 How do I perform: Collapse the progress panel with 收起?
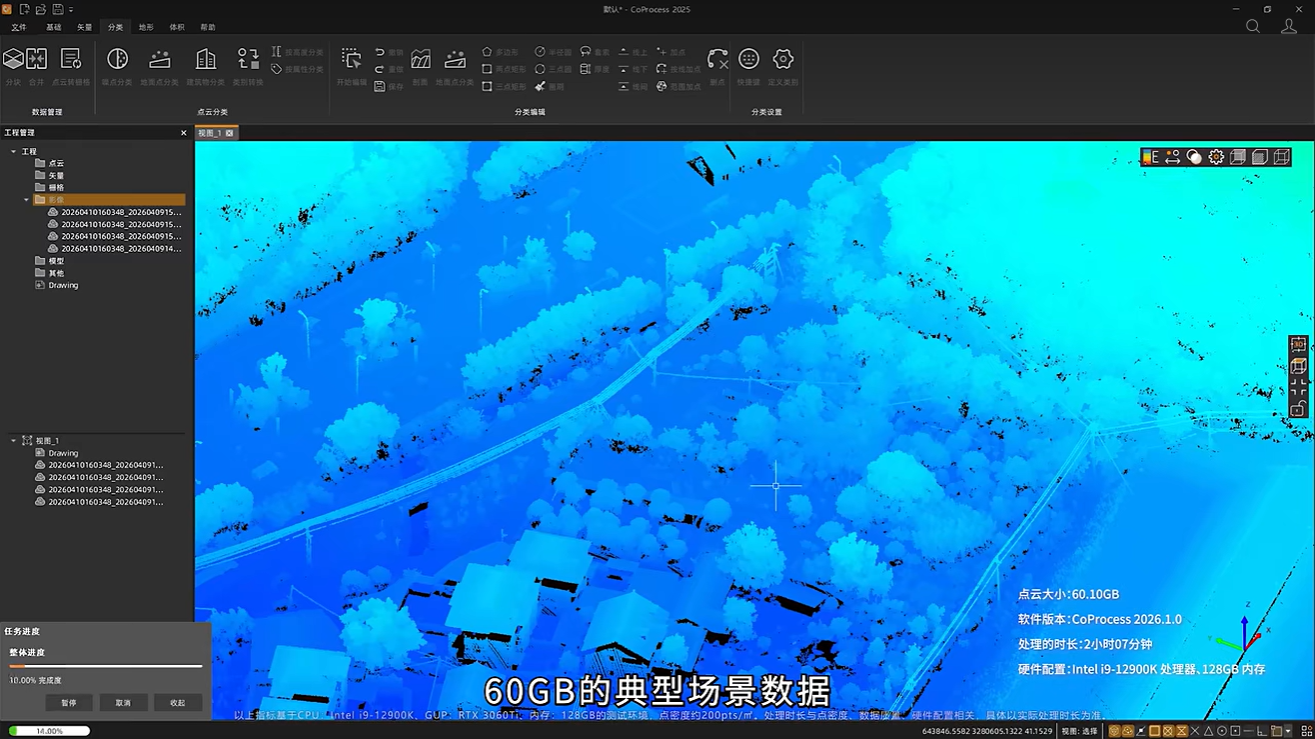(177, 703)
